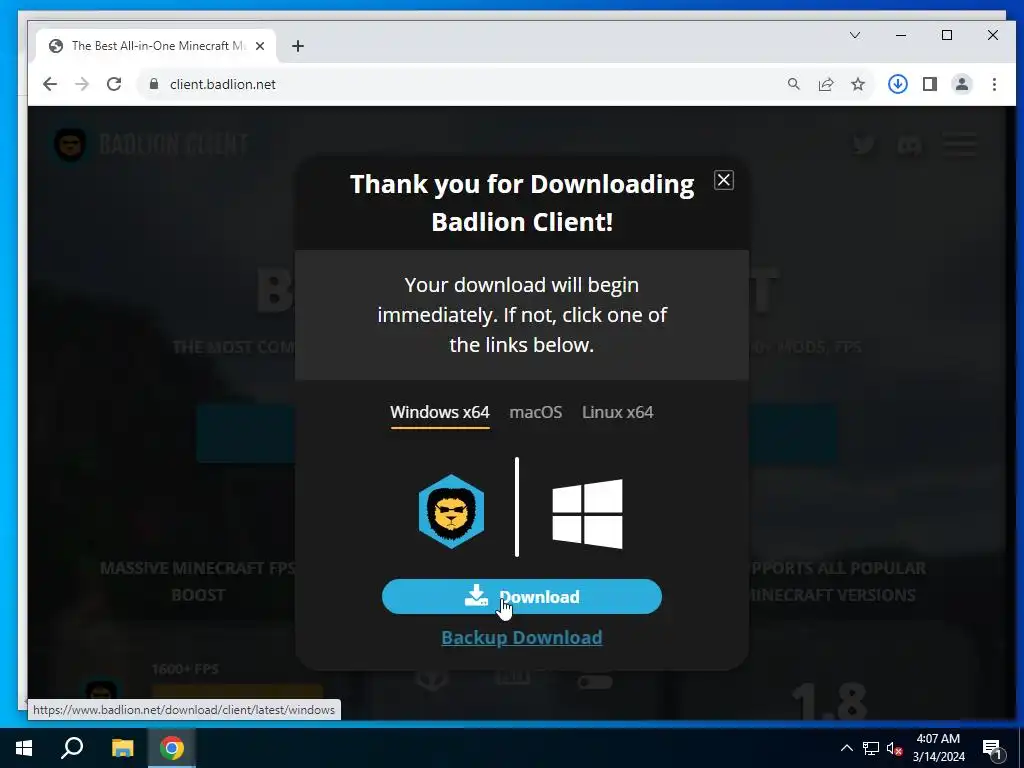Share this page via share icon
1024x768 pixels.
pos(826,84)
